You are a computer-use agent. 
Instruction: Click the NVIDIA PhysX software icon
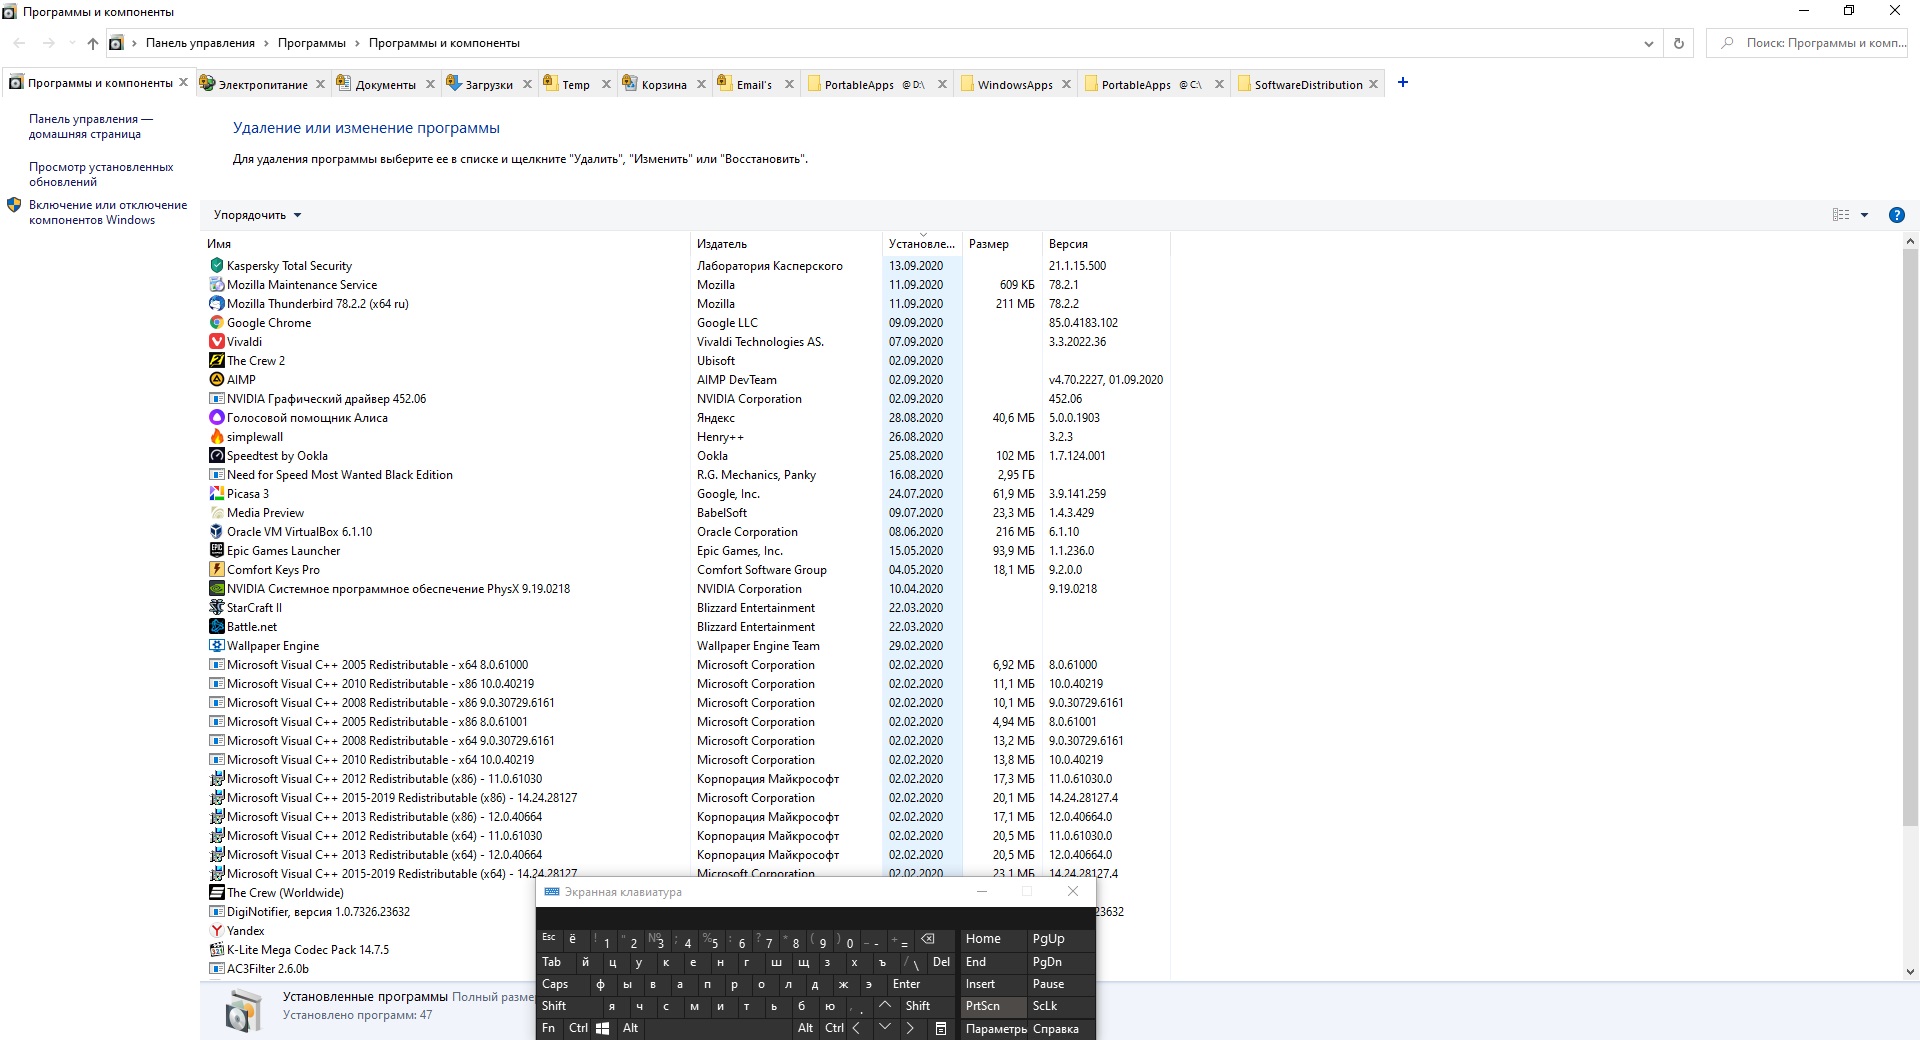click(216, 589)
